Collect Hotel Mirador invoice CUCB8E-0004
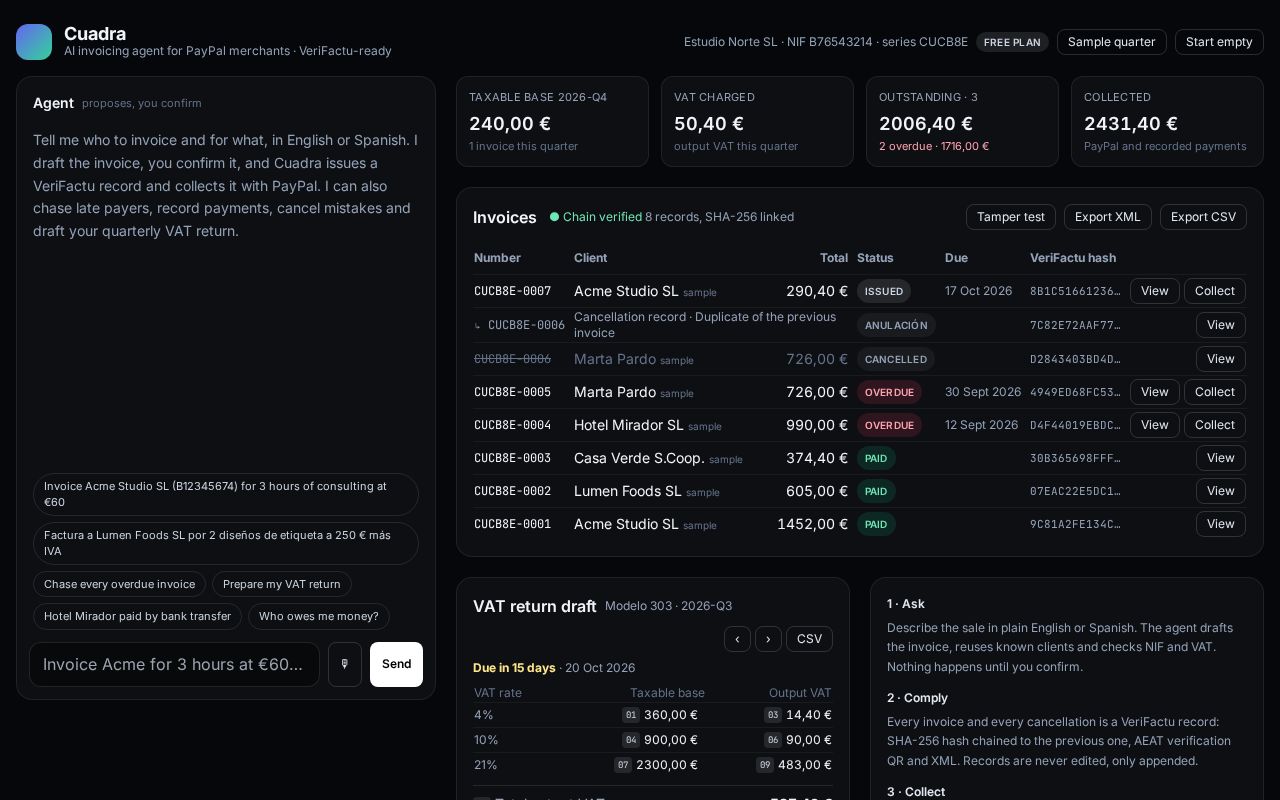Screen dimensions: 1280x800 tap(1214, 425)
